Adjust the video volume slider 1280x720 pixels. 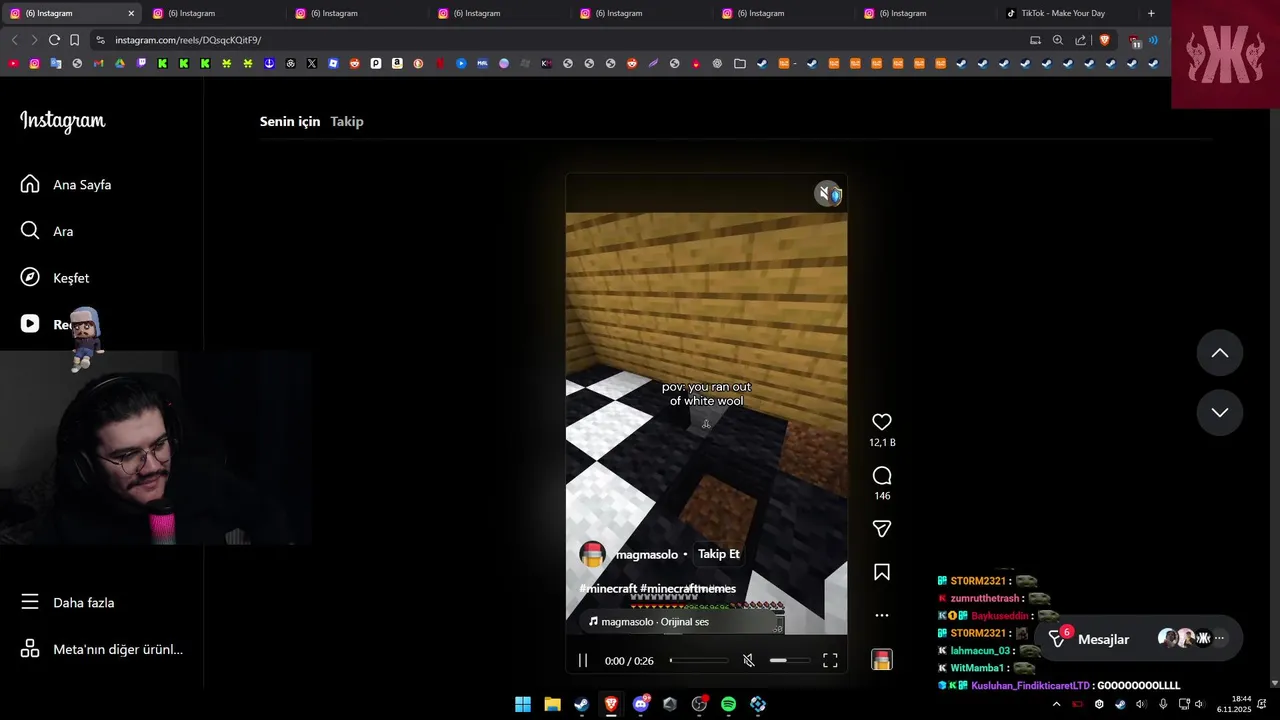tap(791, 661)
